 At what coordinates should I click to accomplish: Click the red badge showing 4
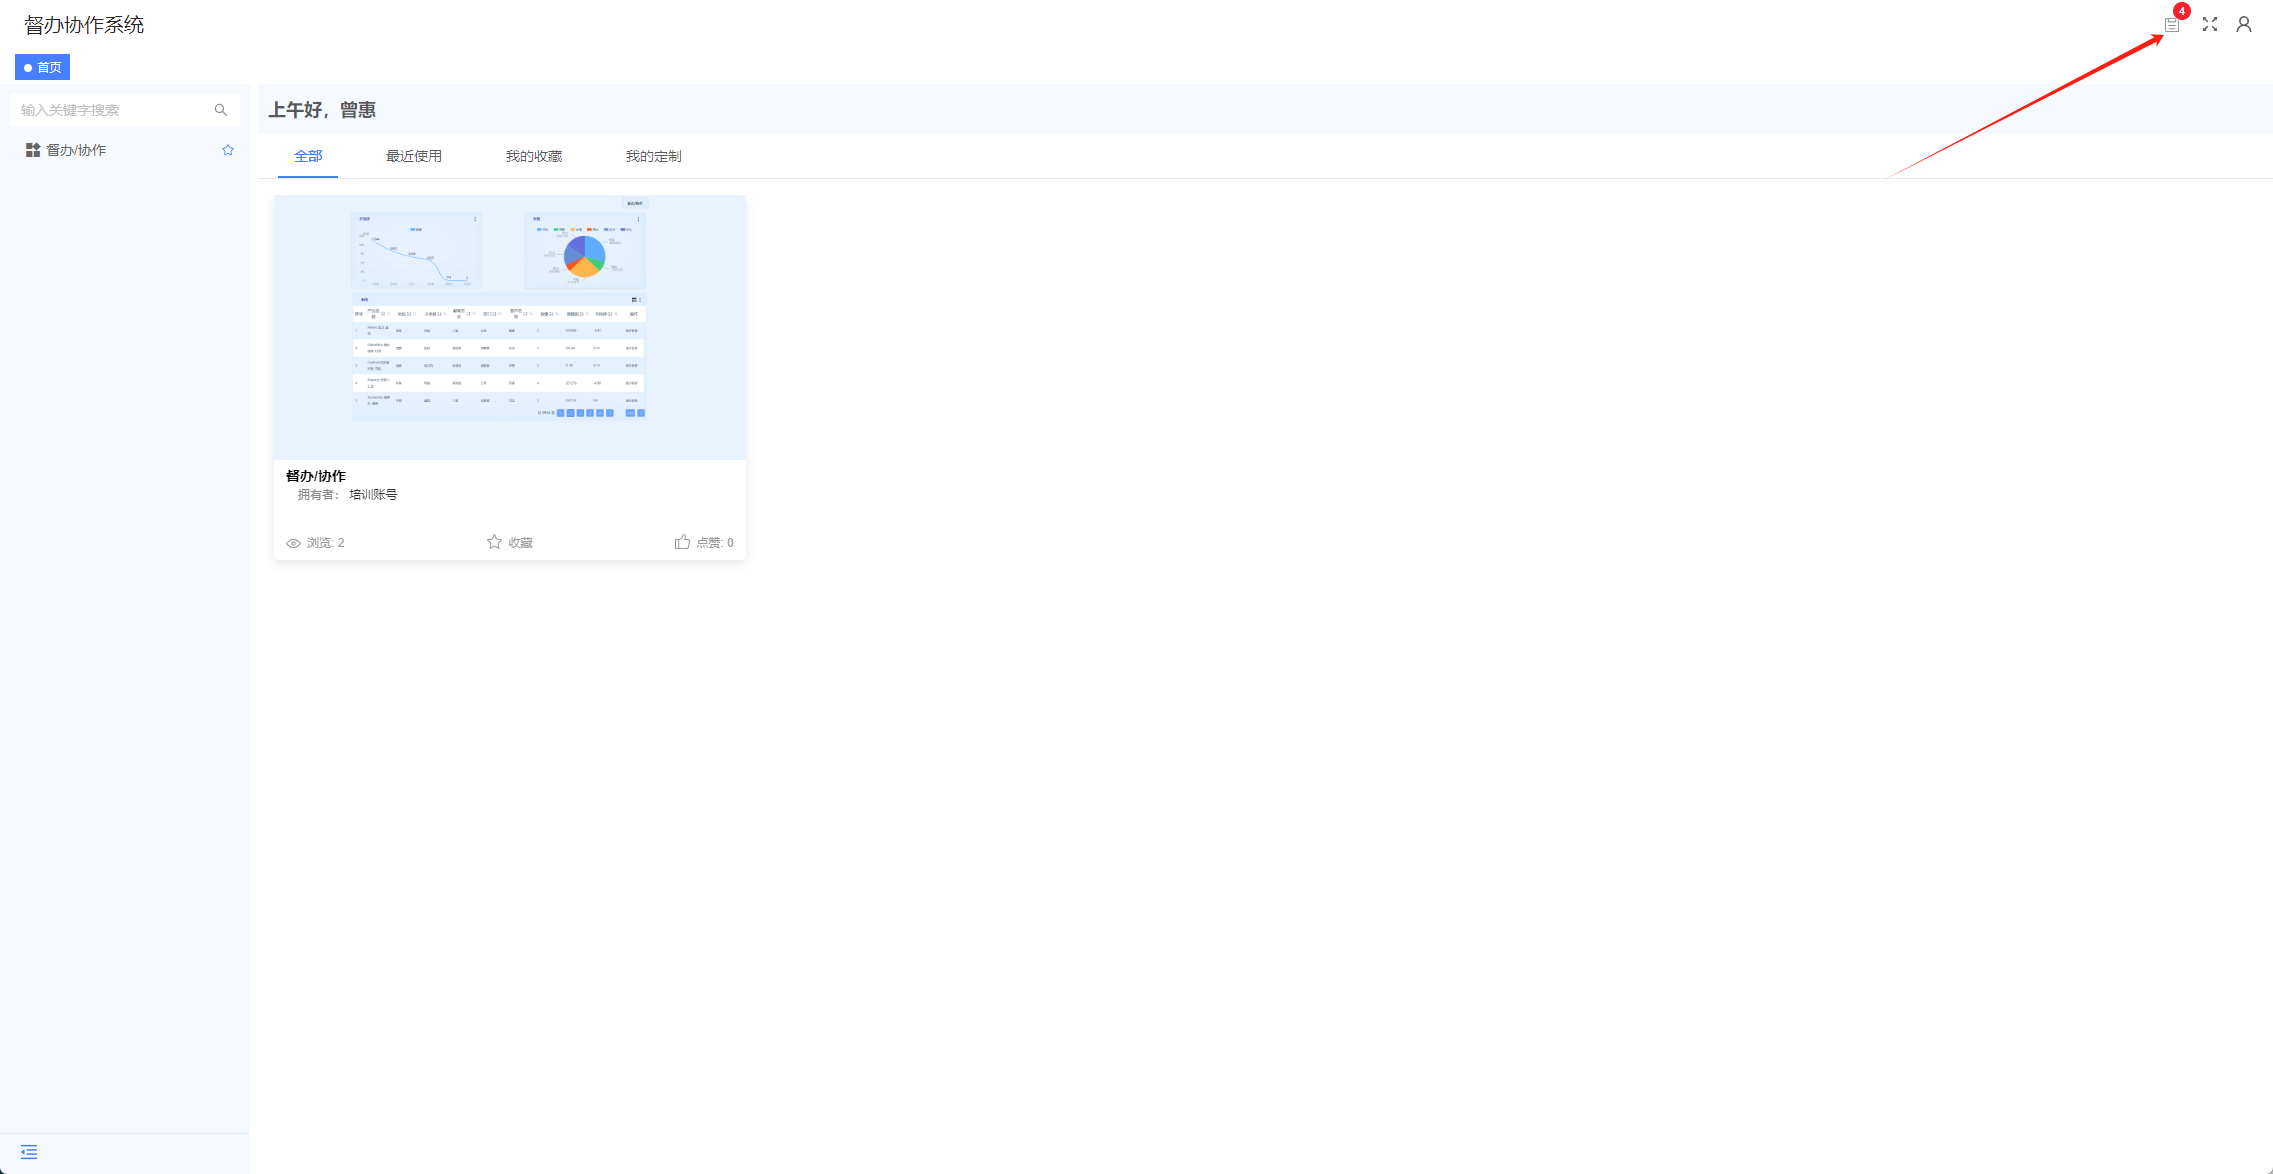coord(2182,11)
